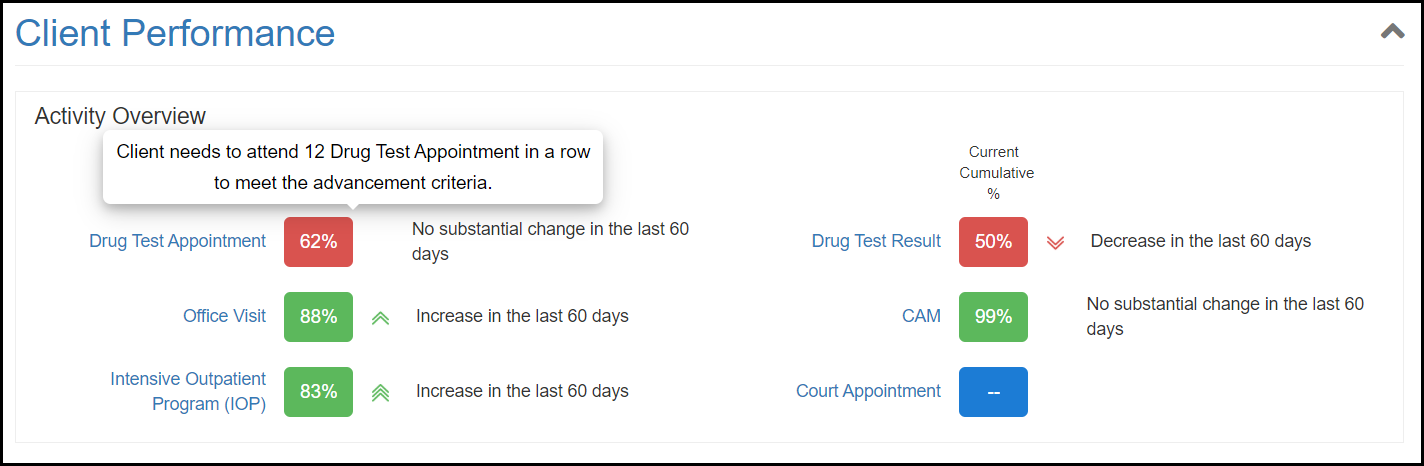Open the CAM activity link

tap(921, 316)
